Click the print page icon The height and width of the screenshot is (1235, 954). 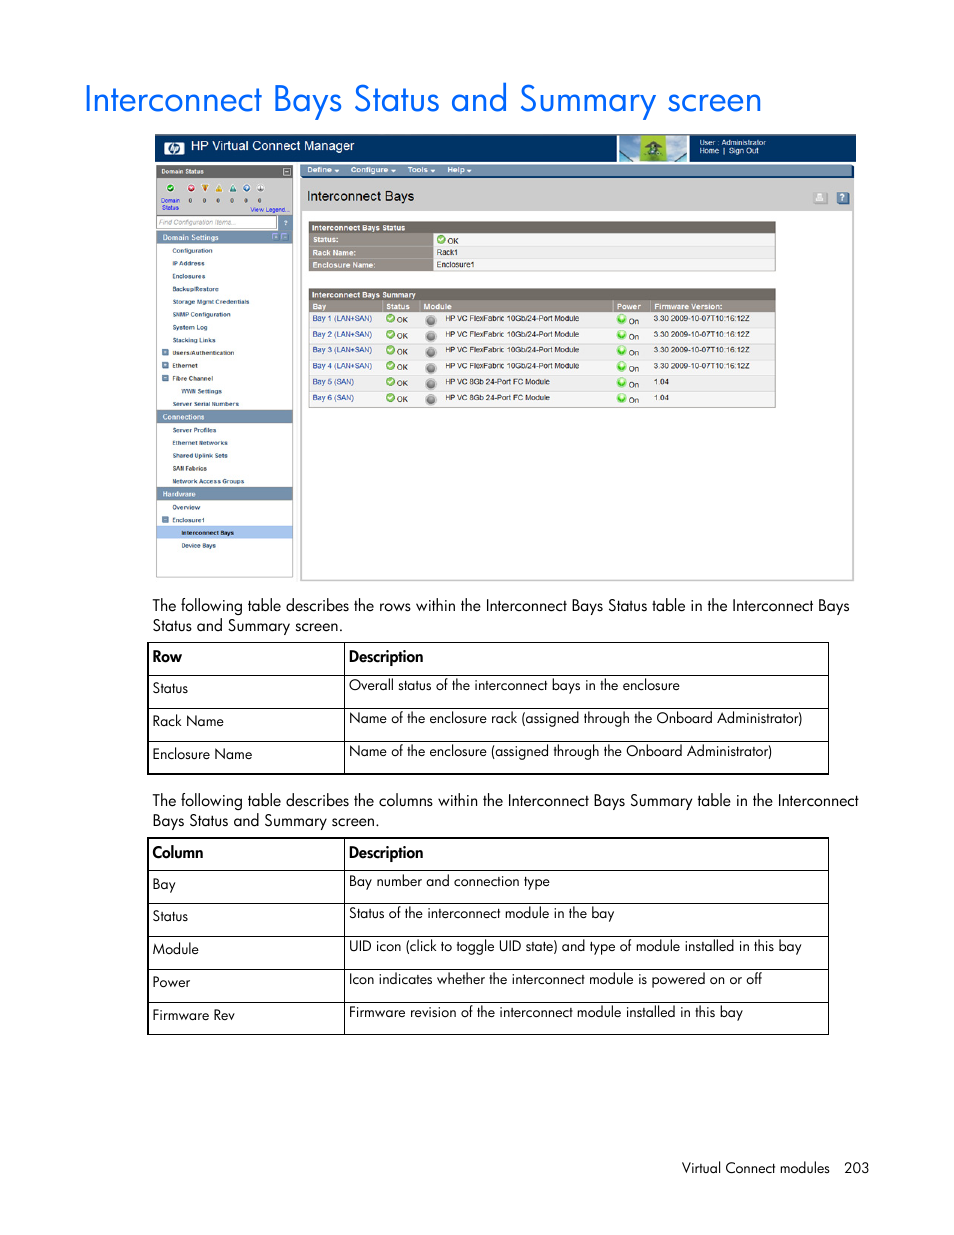pos(820,198)
